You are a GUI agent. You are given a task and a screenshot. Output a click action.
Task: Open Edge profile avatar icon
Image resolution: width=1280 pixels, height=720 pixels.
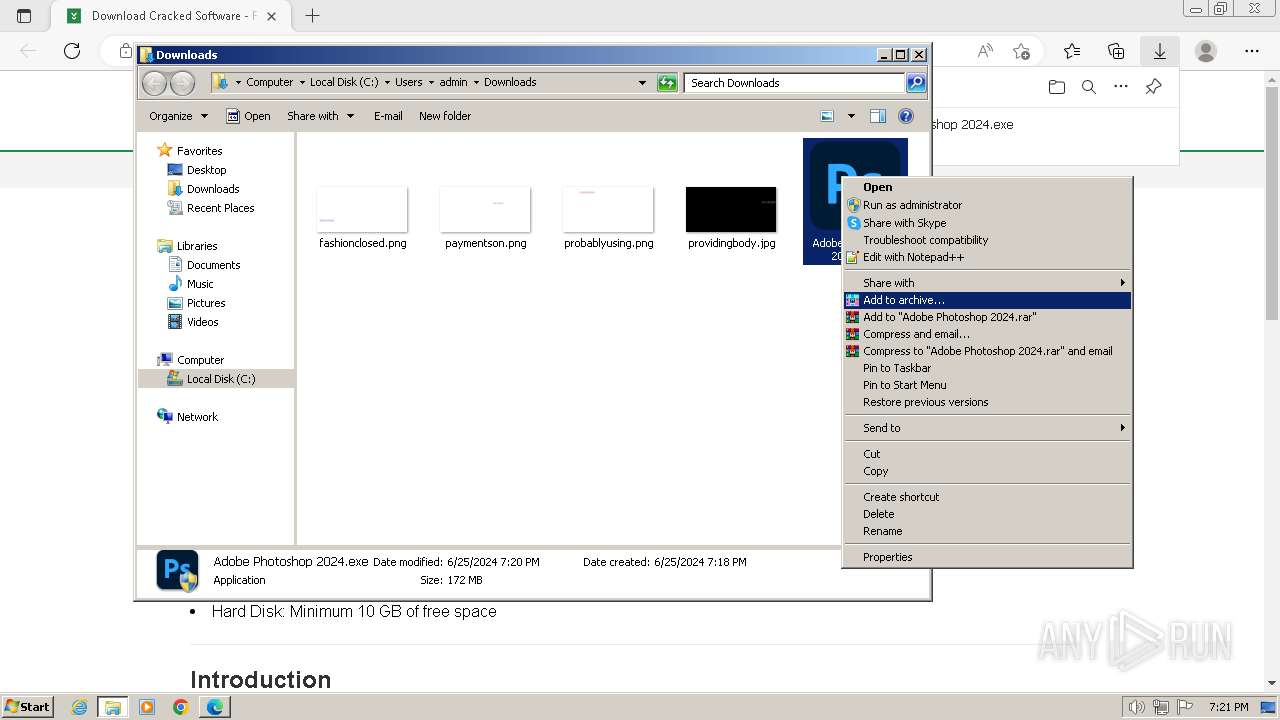pyautogui.click(x=1206, y=51)
